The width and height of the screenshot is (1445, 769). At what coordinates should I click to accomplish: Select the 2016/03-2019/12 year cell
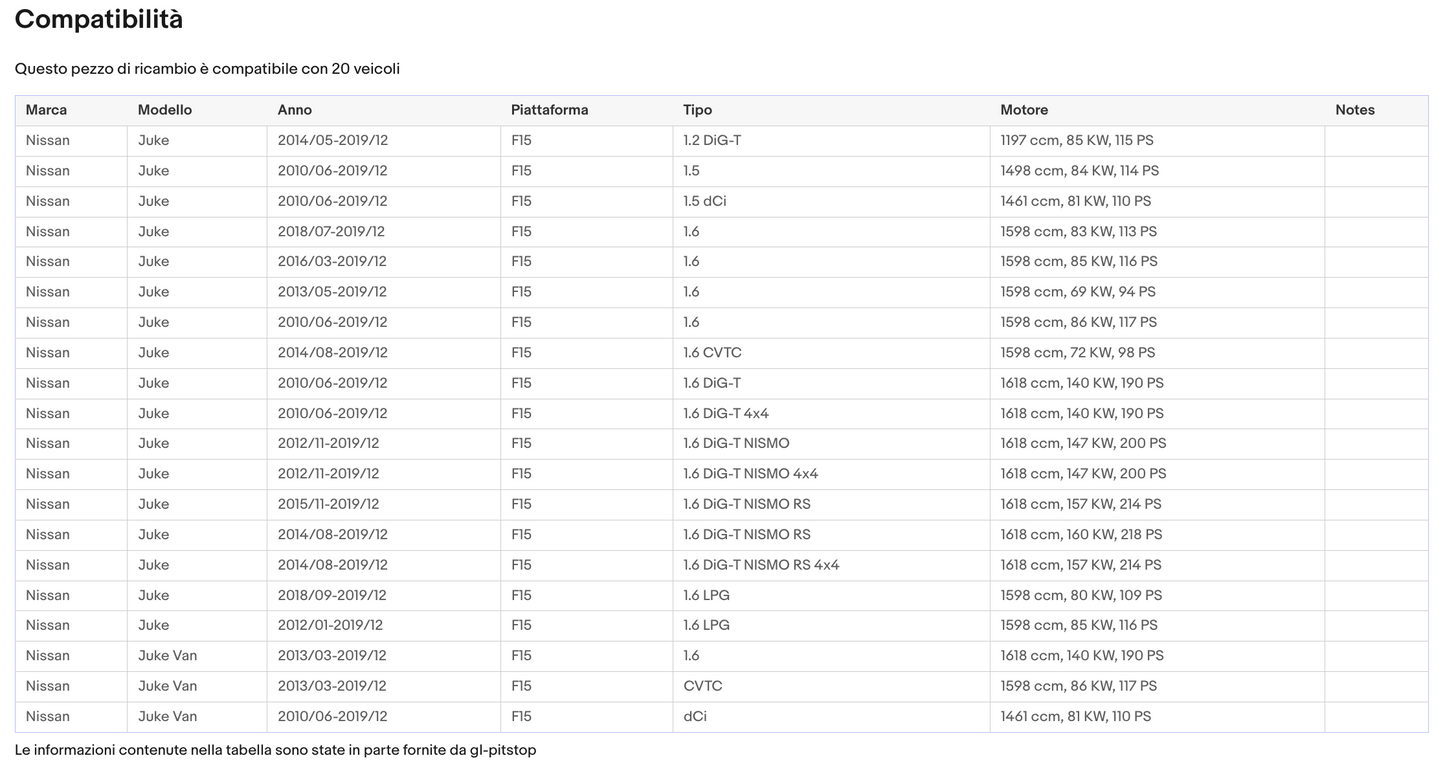pyautogui.click(x=332, y=261)
